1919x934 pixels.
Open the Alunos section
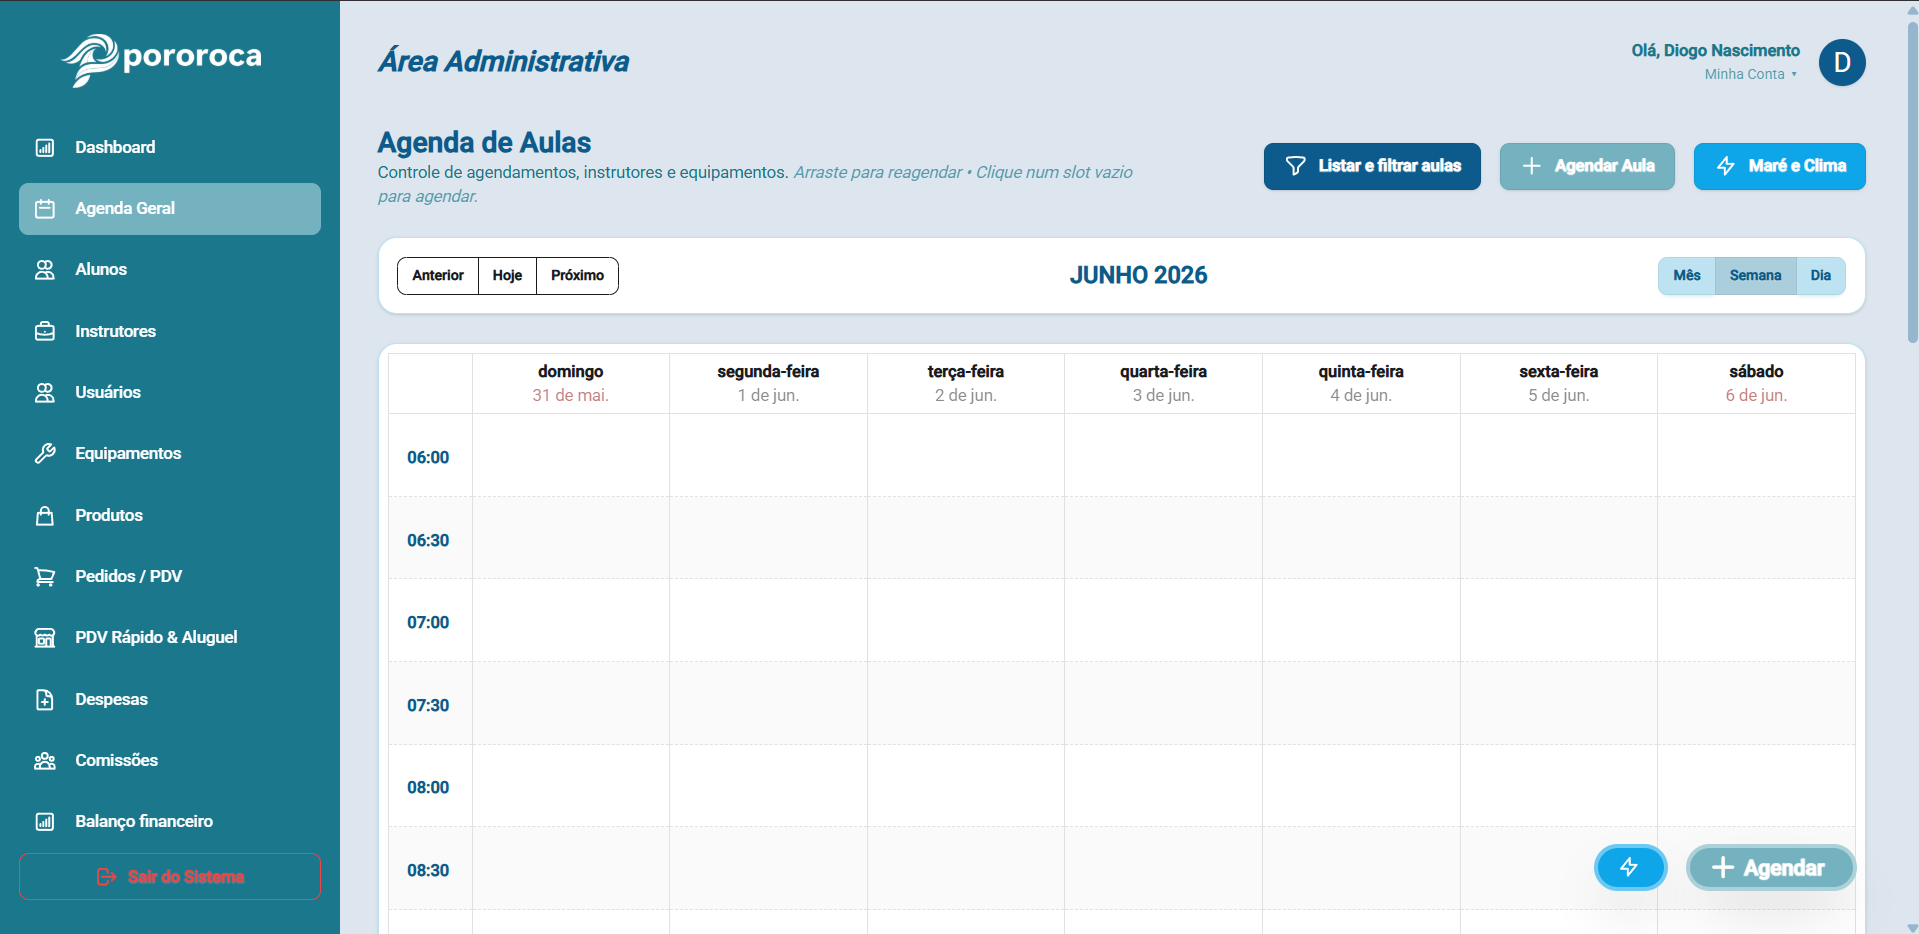pyautogui.click(x=170, y=270)
